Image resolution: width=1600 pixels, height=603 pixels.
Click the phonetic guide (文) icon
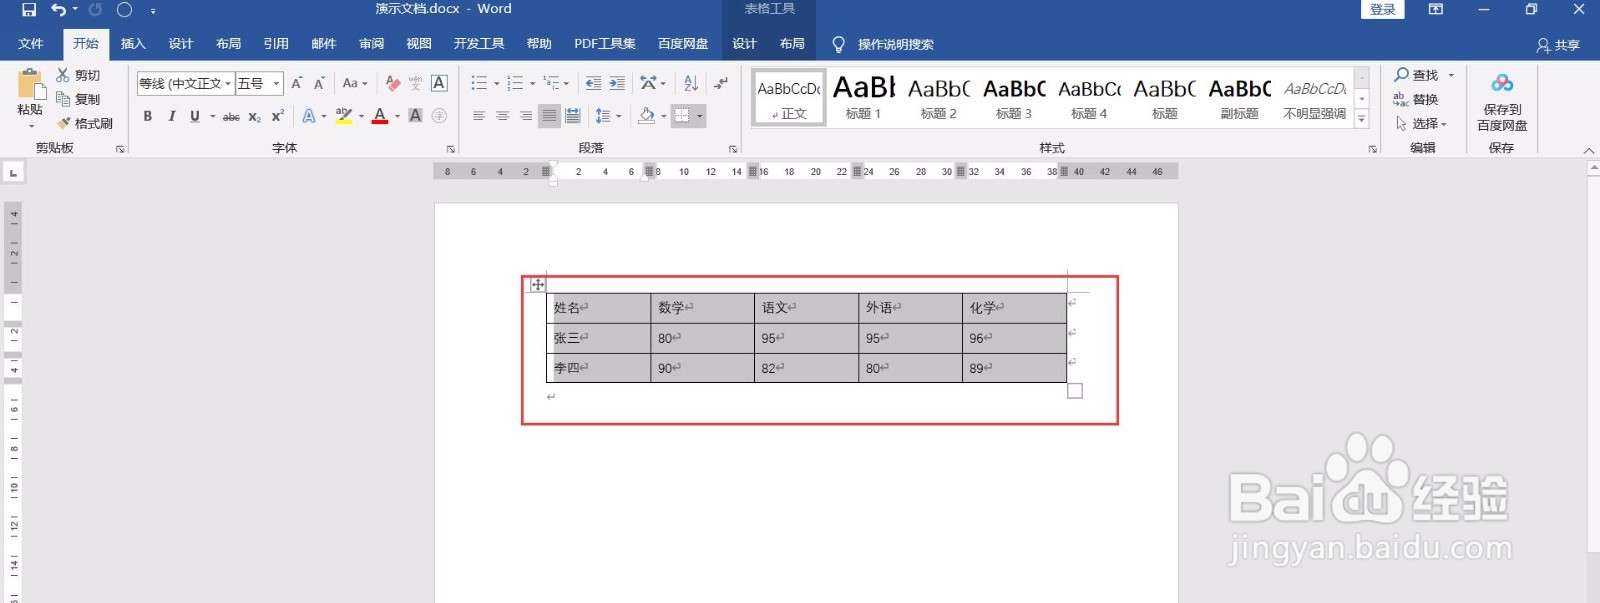point(415,83)
